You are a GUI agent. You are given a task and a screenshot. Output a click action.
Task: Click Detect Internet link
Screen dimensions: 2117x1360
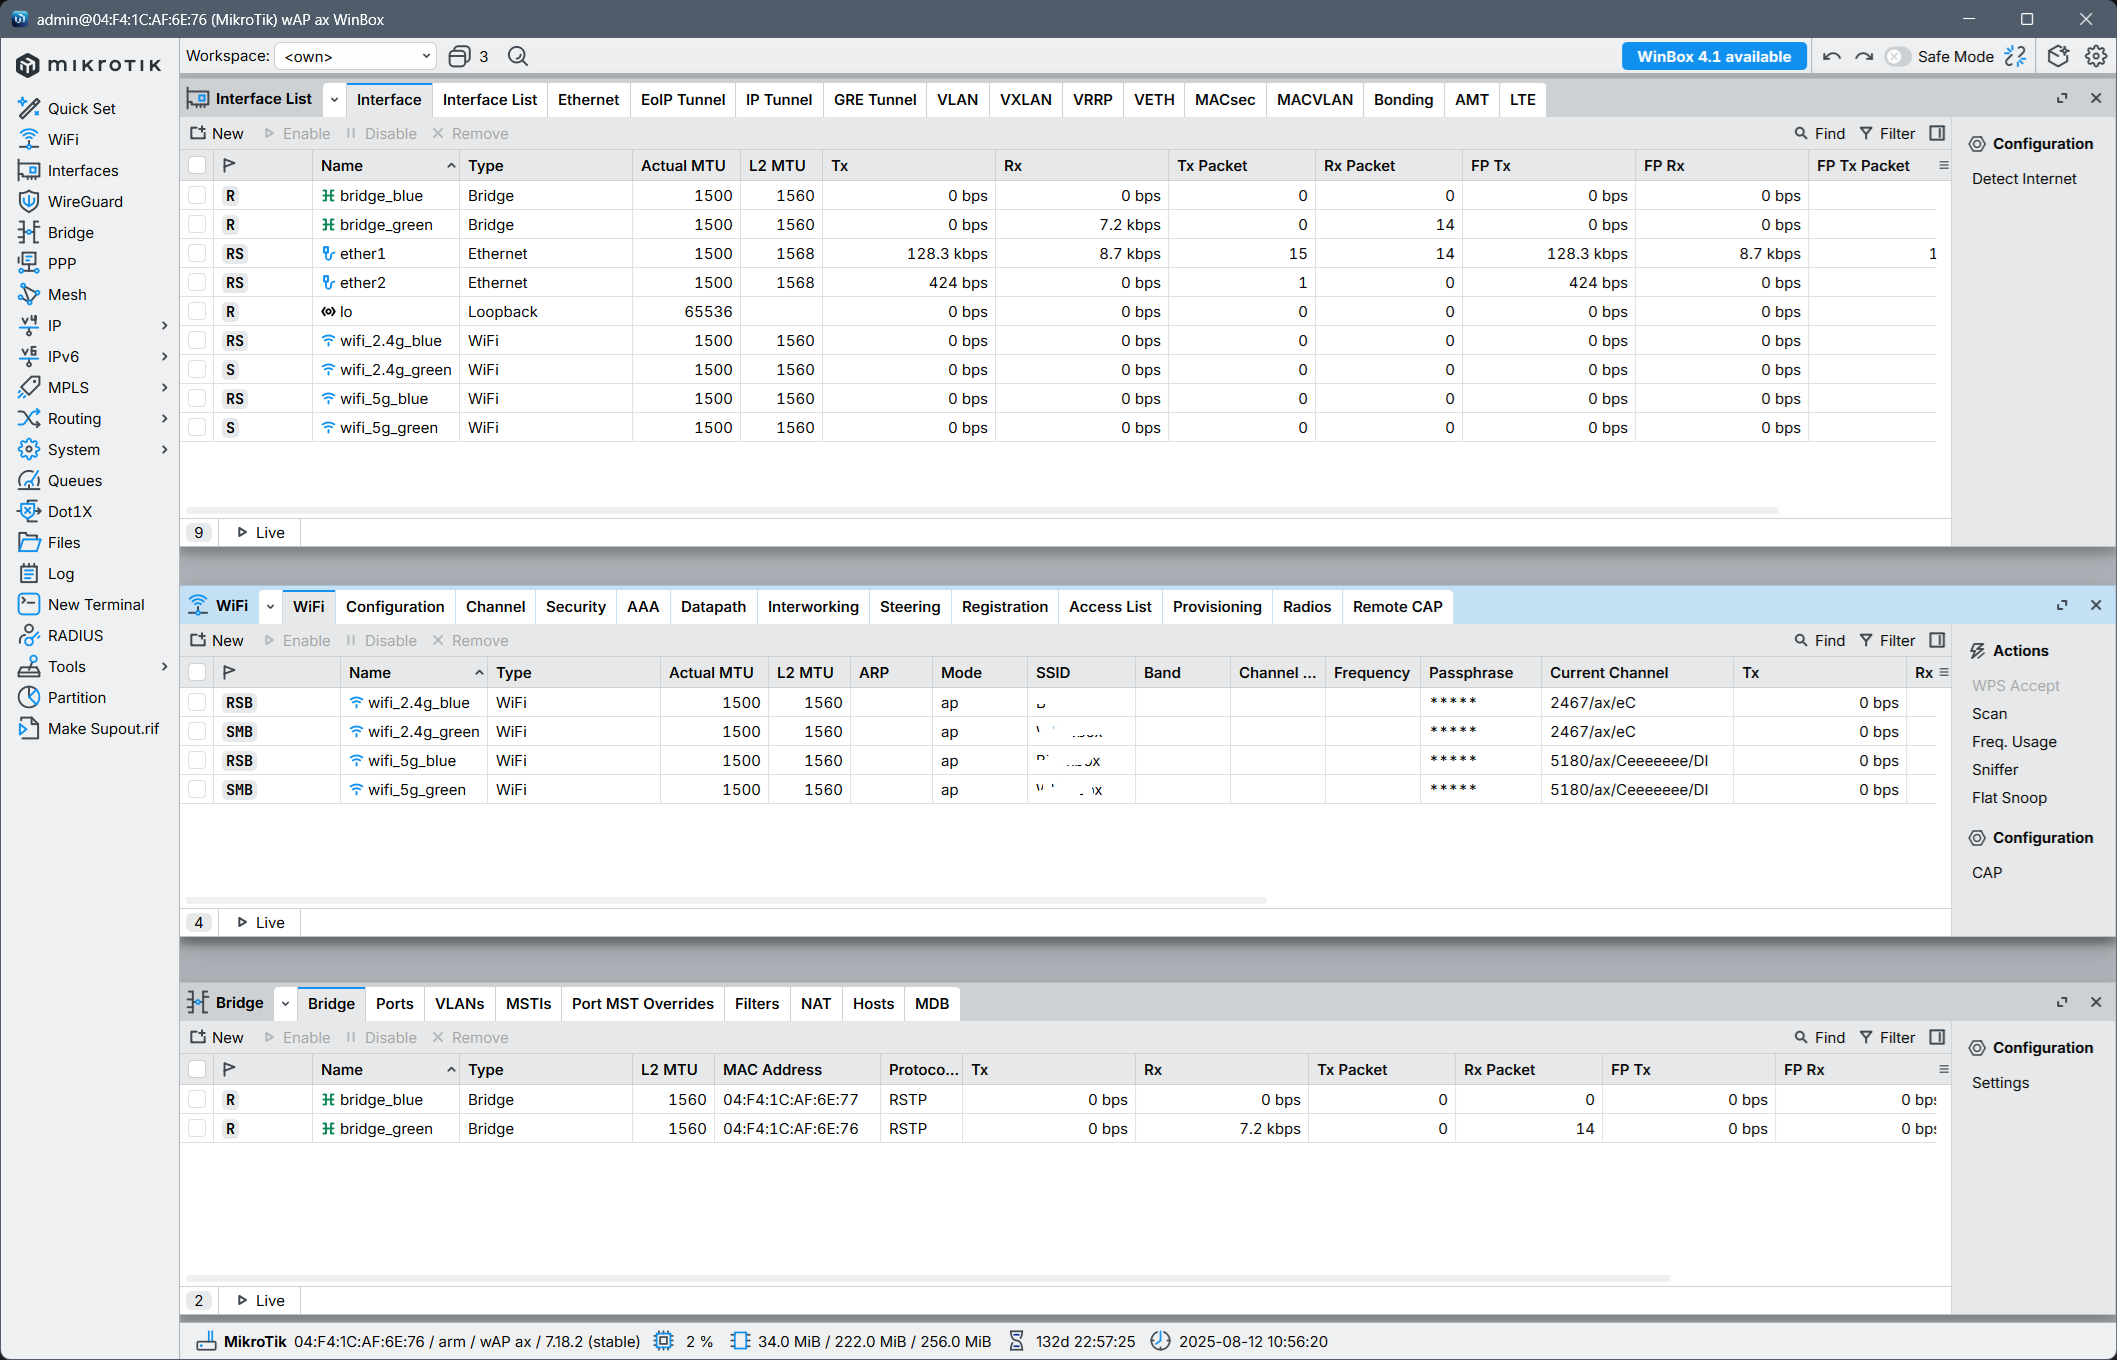point(2024,178)
